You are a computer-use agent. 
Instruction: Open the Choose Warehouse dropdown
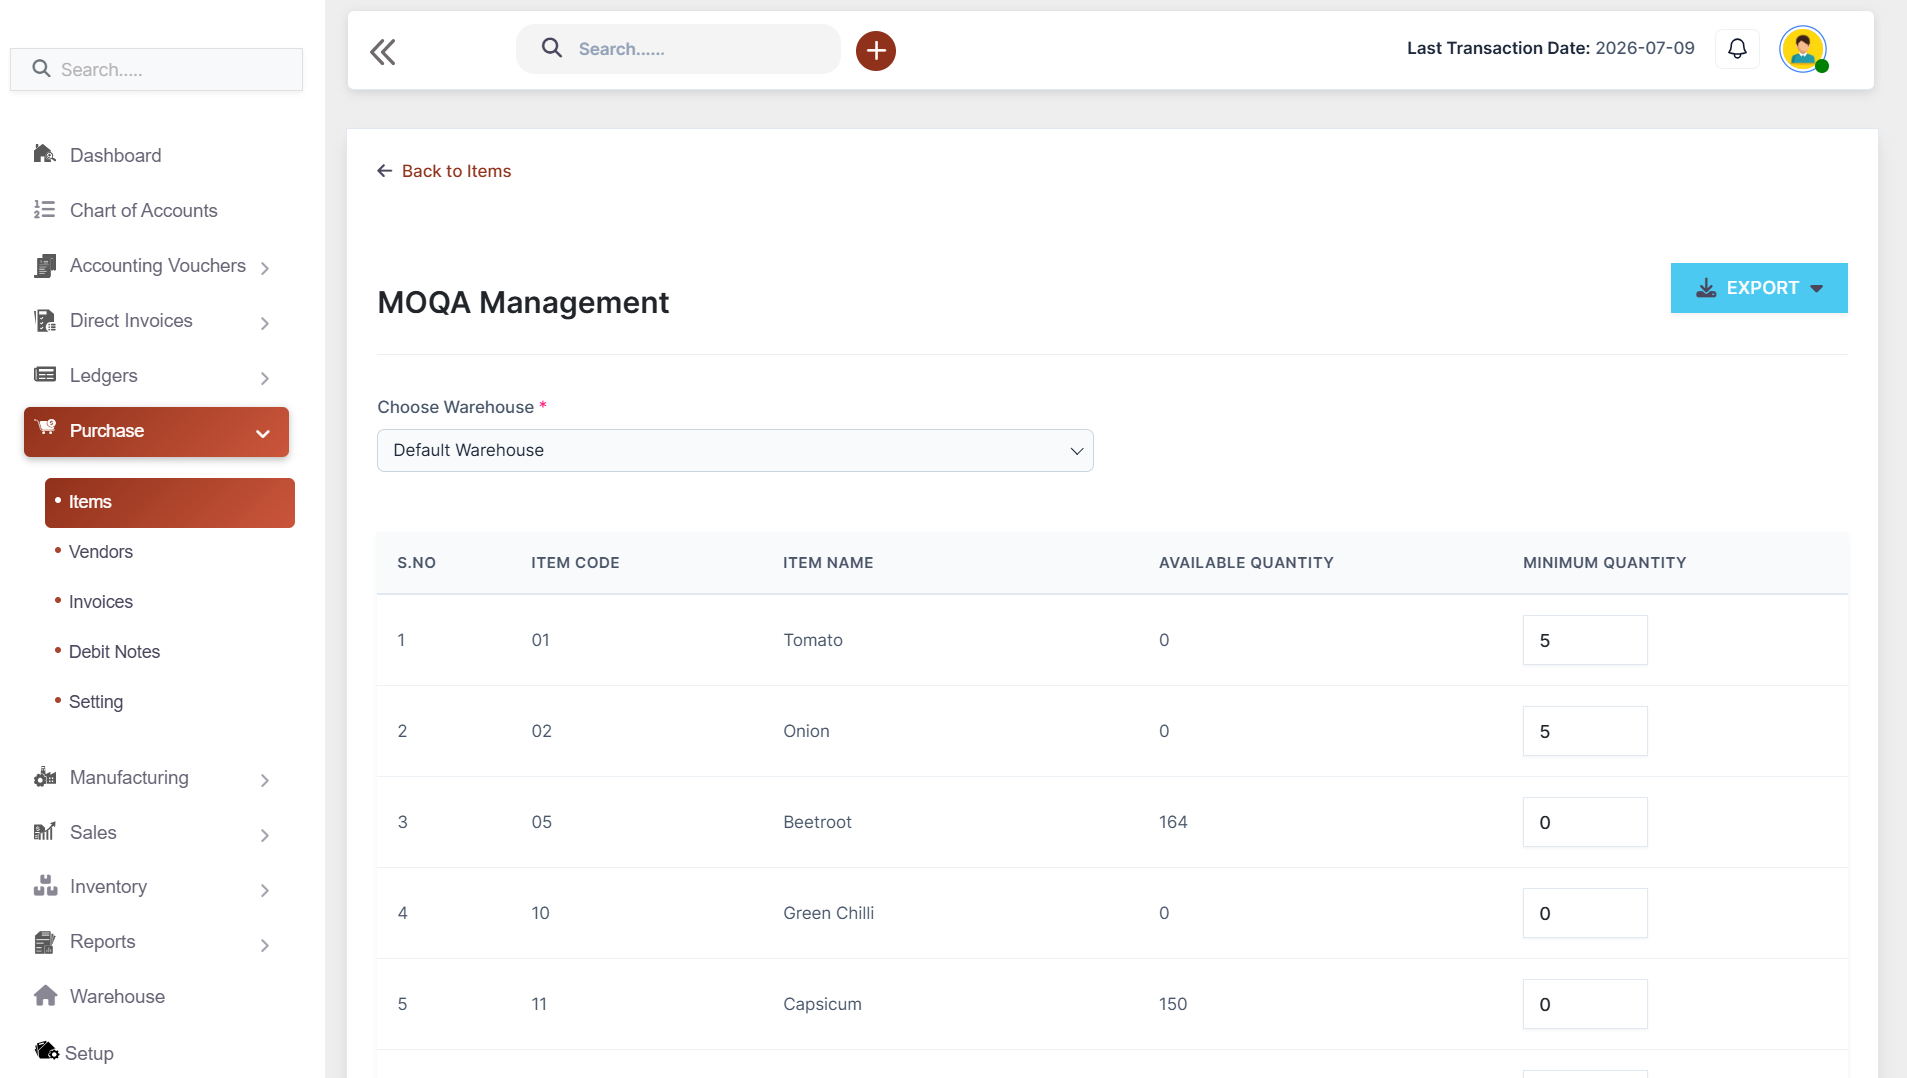coord(735,450)
